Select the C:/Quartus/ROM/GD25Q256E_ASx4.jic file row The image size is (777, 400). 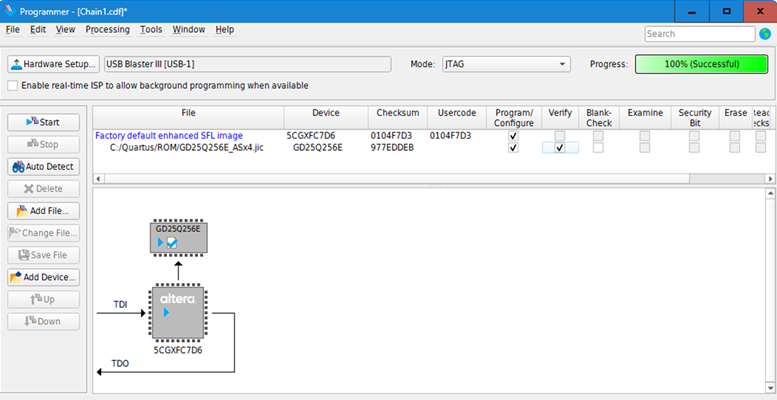click(x=186, y=147)
